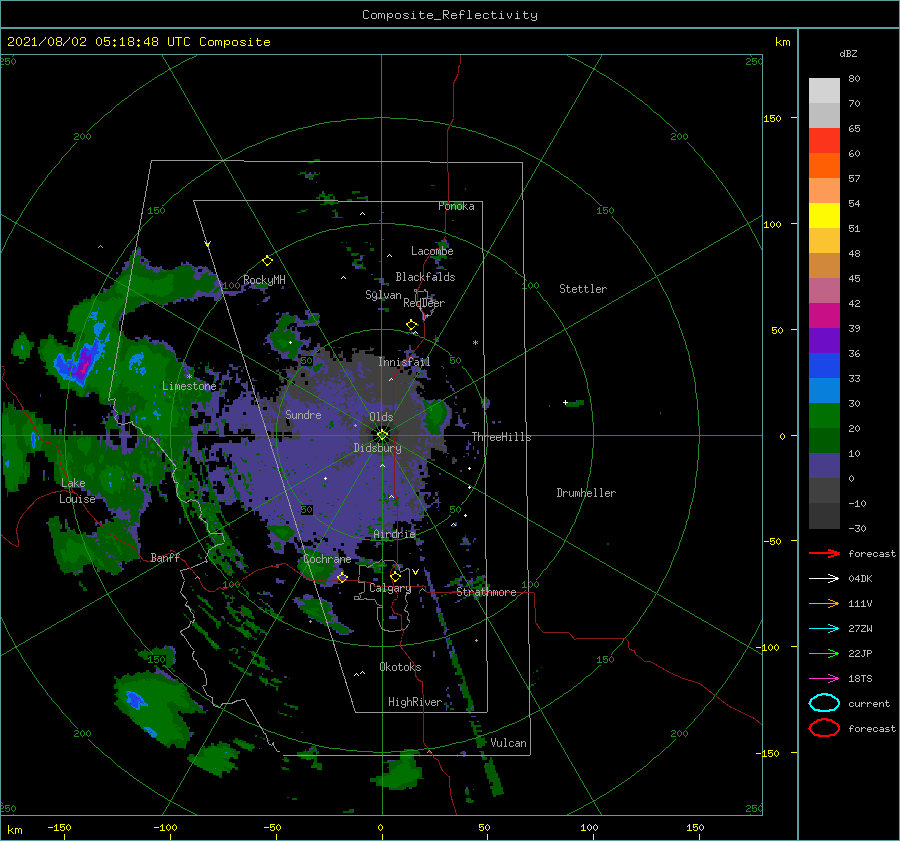Click the green 22JP arrow icon
The width and height of the screenshot is (900, 841).
pos(824,653)
